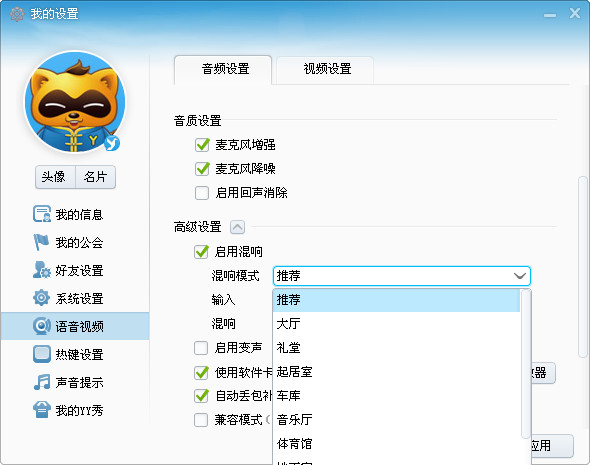Image resolution: width=590 pixels, height=465 pixels.
Task: Switch to 视频设置 tab
Action: (x=325, y=69)
